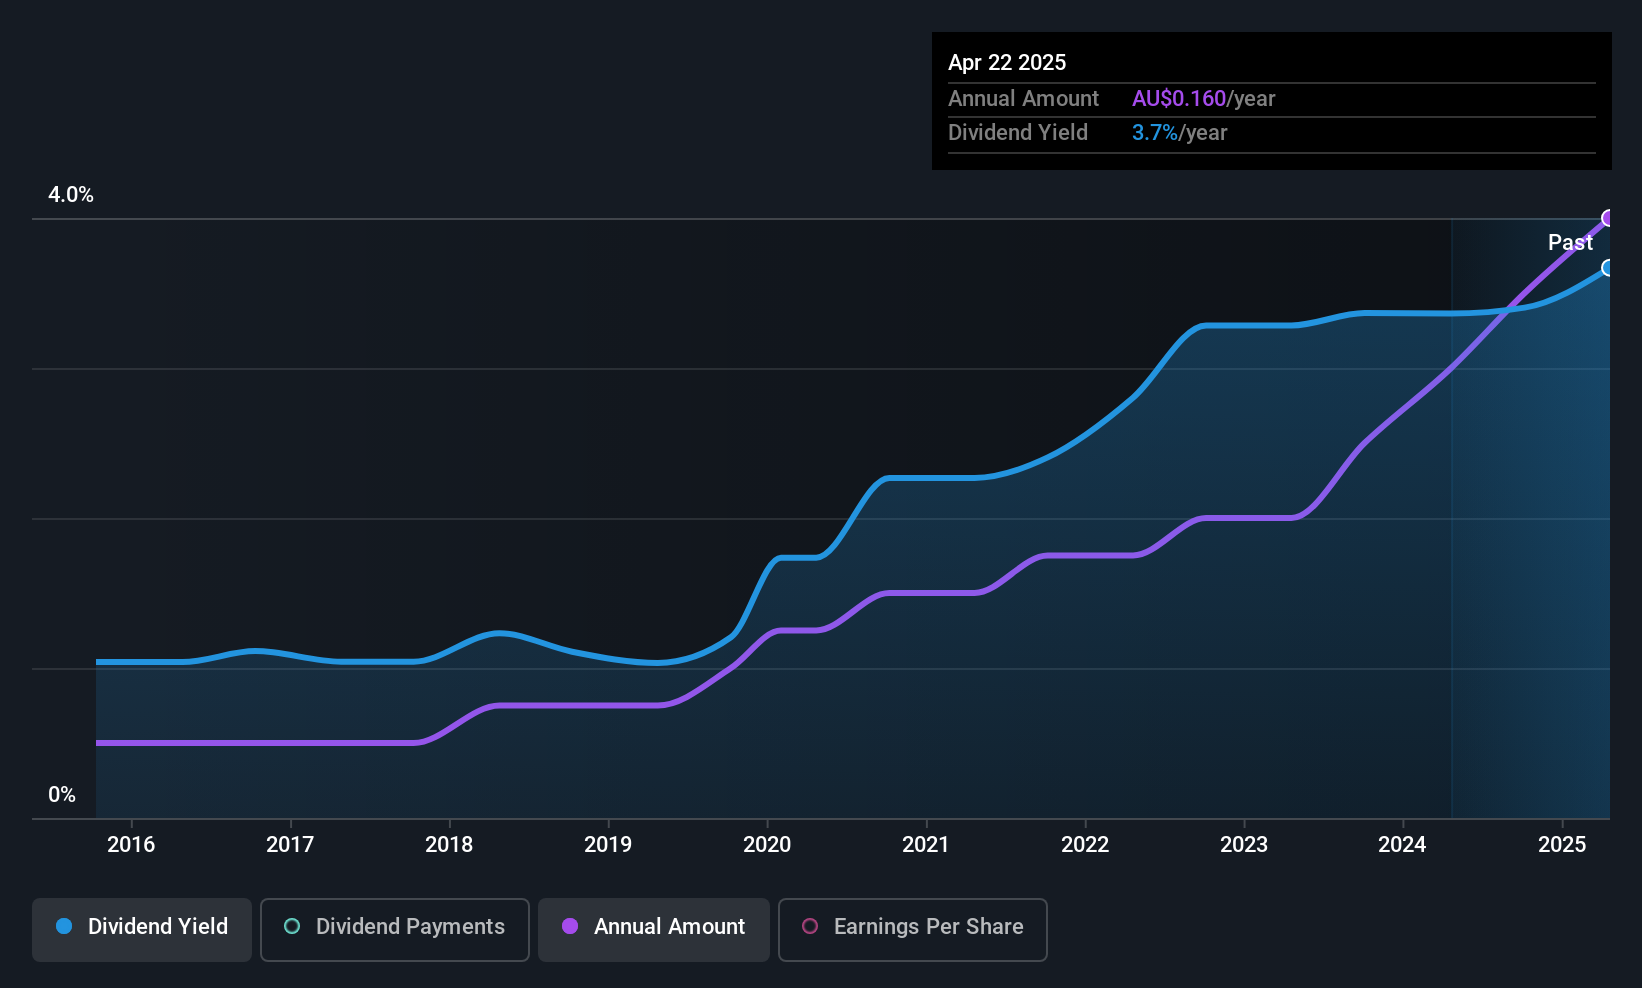Click the 3.7%/year yield value in tooltip
This screenshot has width=1642, height=988.
coord(1179,133)
